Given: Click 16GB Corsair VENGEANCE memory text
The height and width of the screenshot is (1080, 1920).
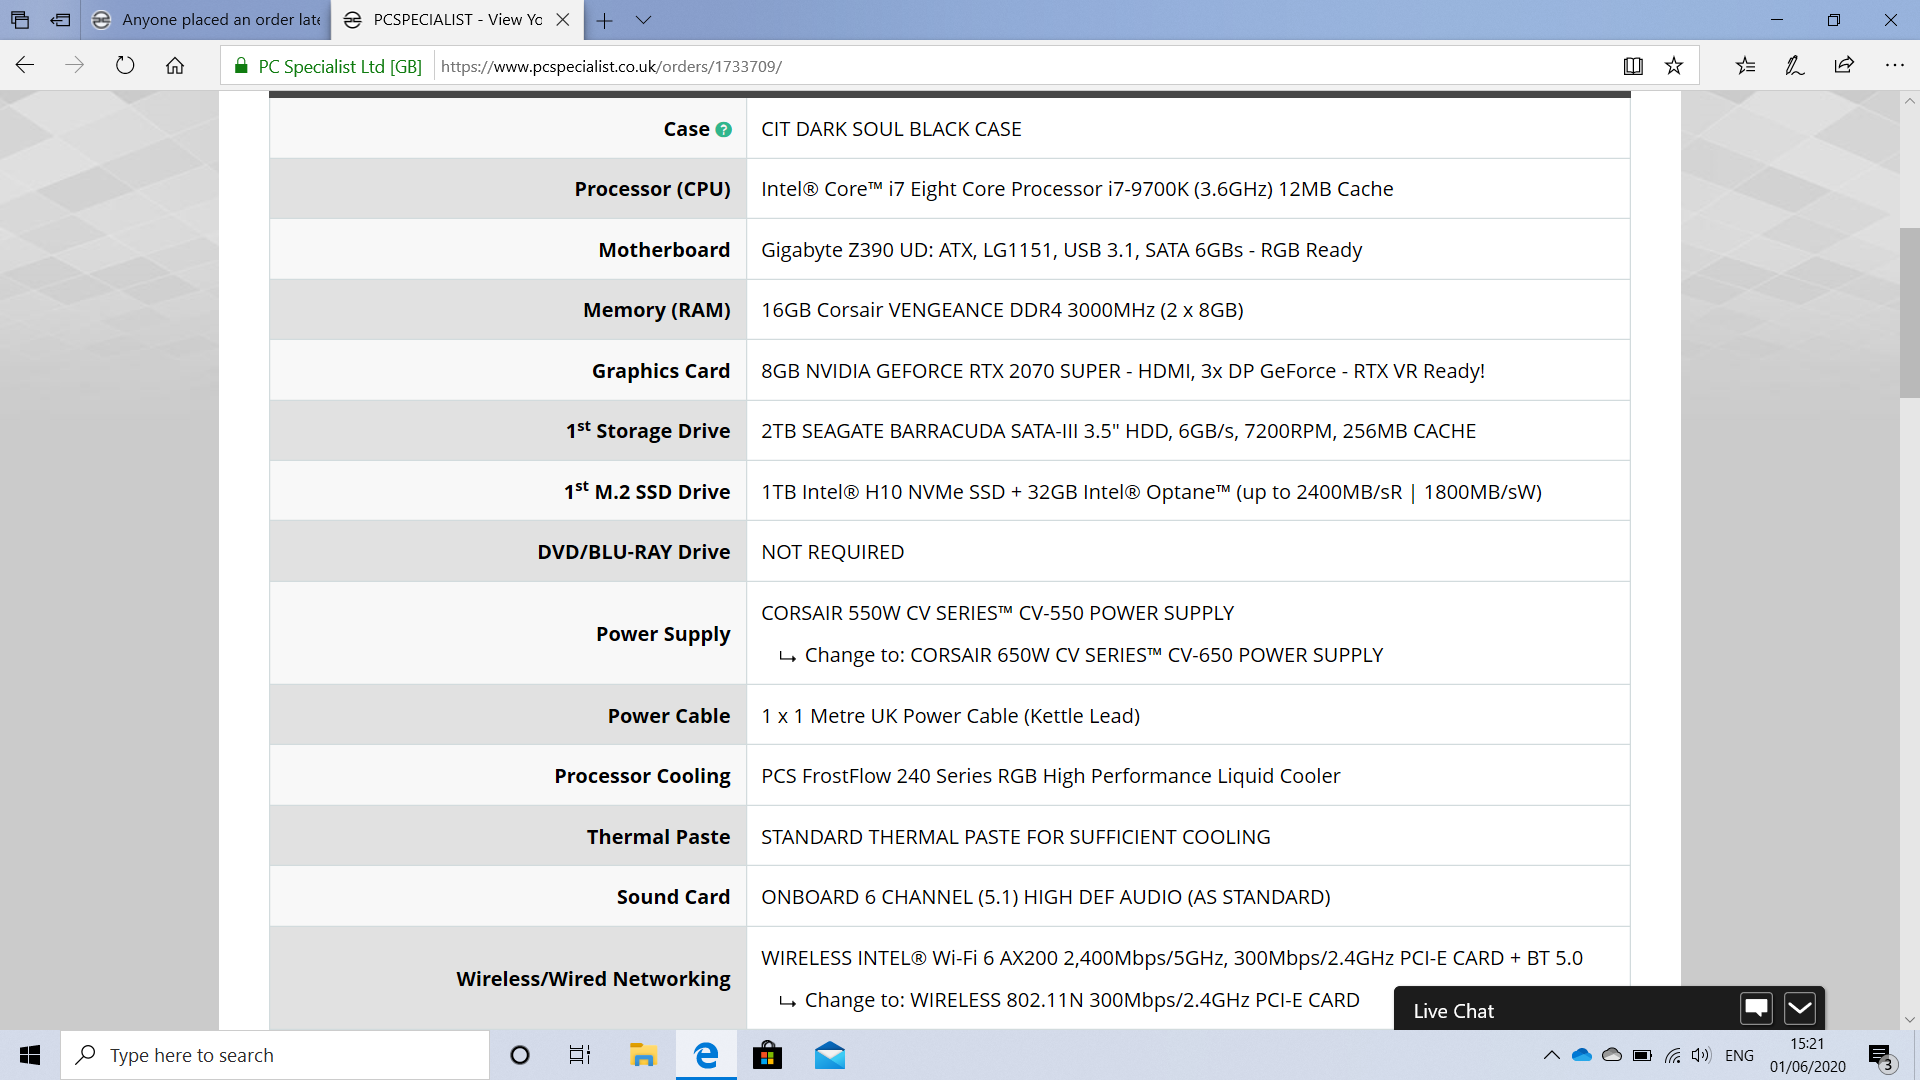Looking at the screenshot, I should 1002,310.
